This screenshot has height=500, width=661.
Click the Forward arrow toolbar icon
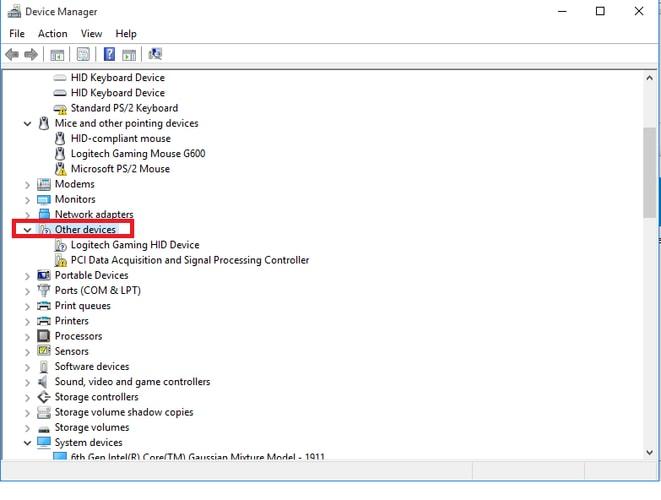coord(31,54)
